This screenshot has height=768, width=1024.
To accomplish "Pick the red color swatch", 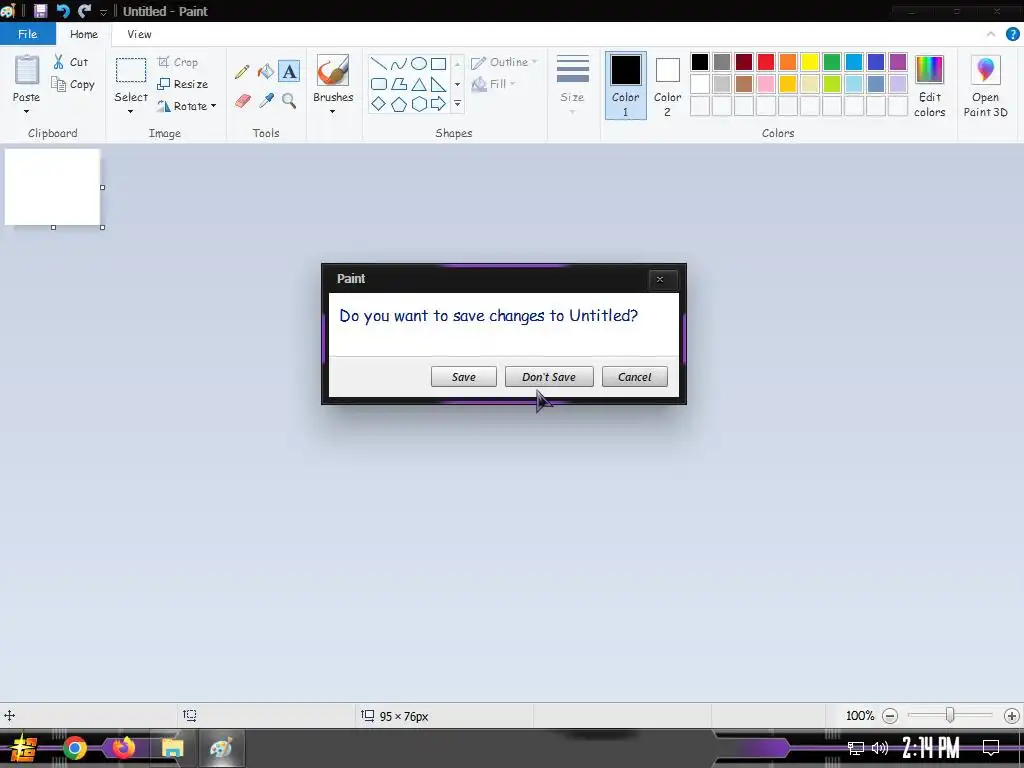I will click(765, 62).
